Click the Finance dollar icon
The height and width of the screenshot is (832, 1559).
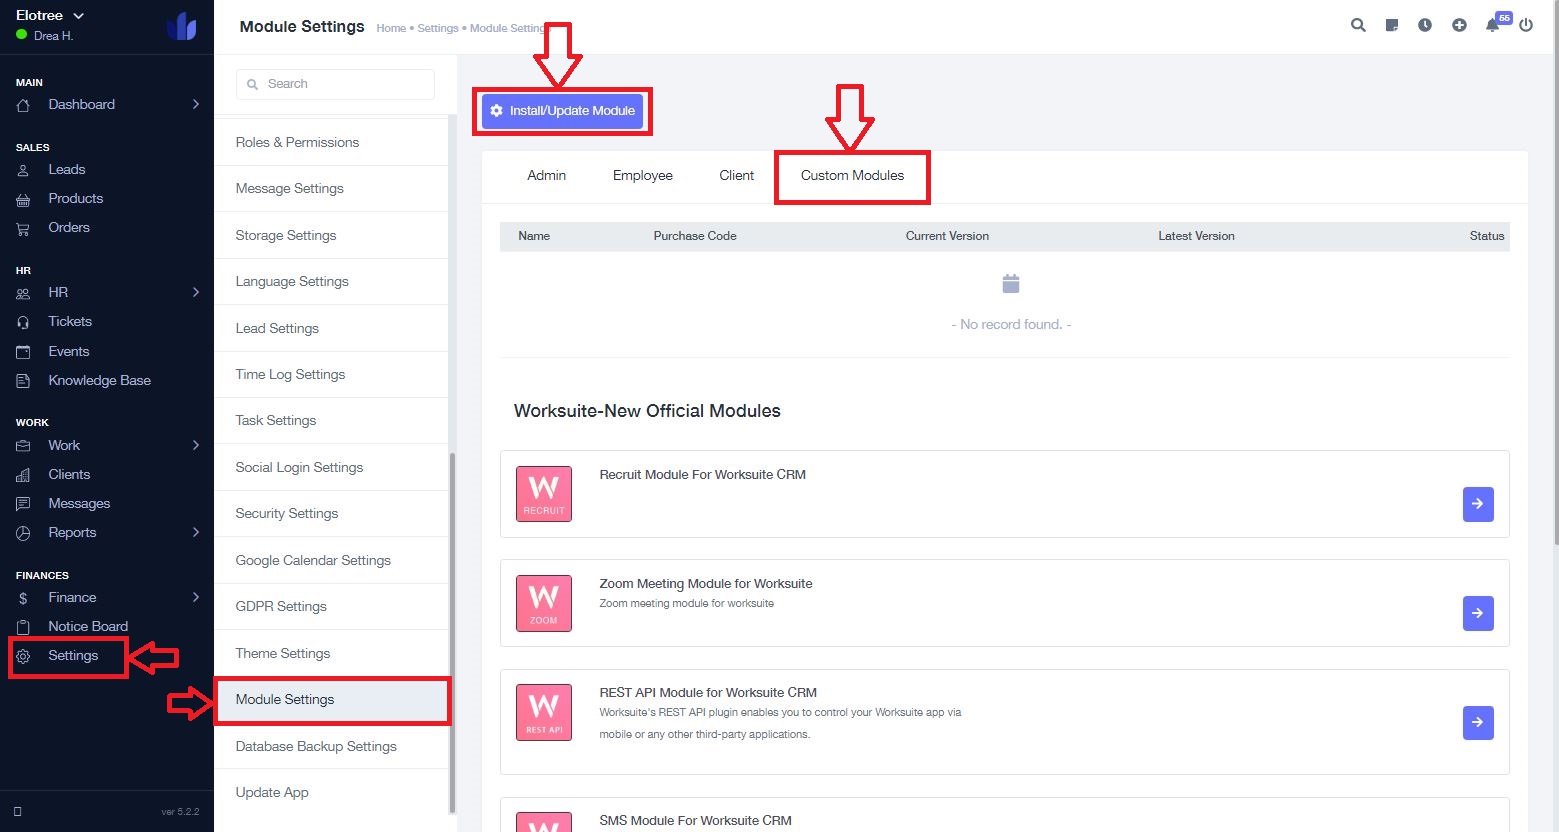[23, 598]
